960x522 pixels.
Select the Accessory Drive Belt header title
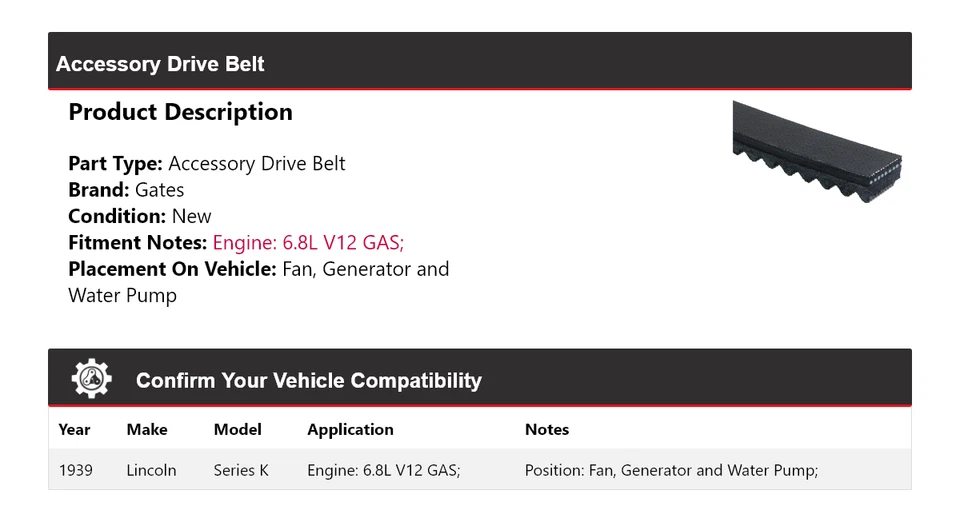(x=160, y=64)
